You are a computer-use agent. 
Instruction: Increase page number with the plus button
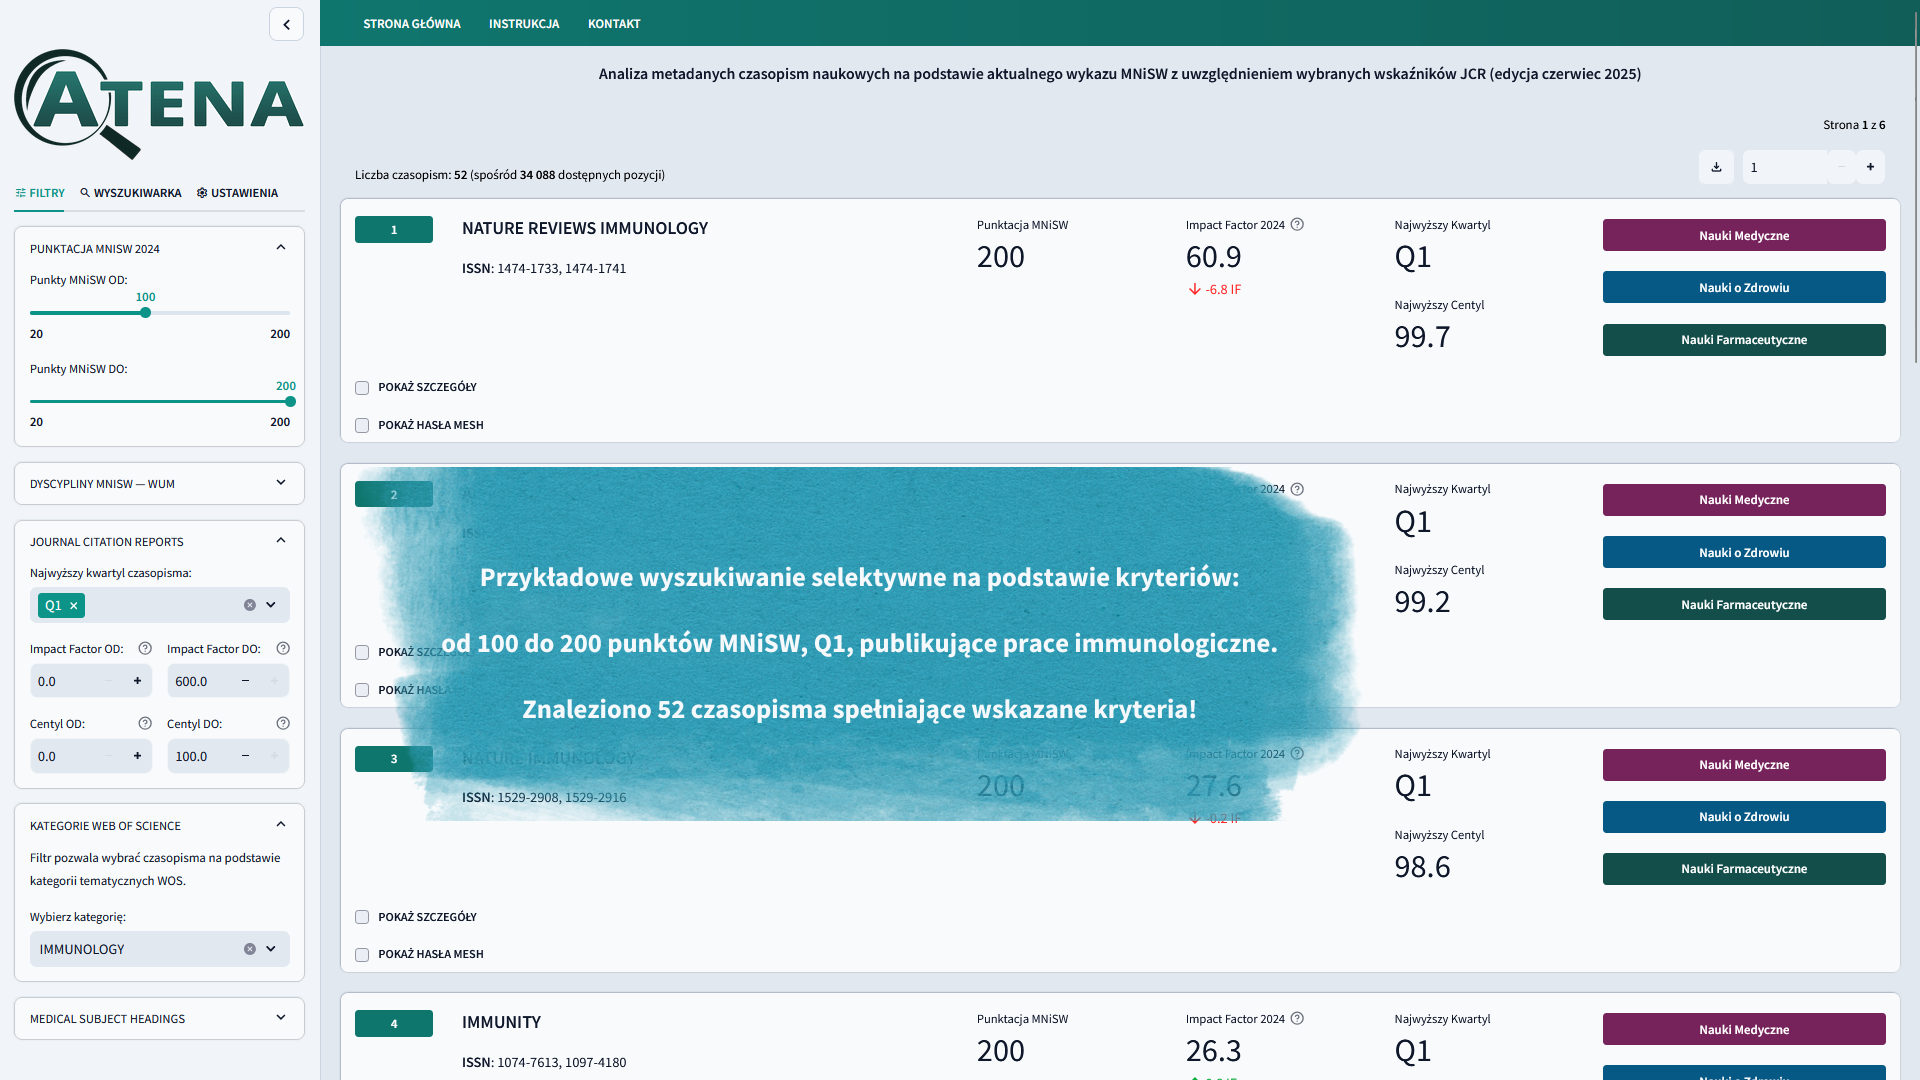coord(1870,167)
